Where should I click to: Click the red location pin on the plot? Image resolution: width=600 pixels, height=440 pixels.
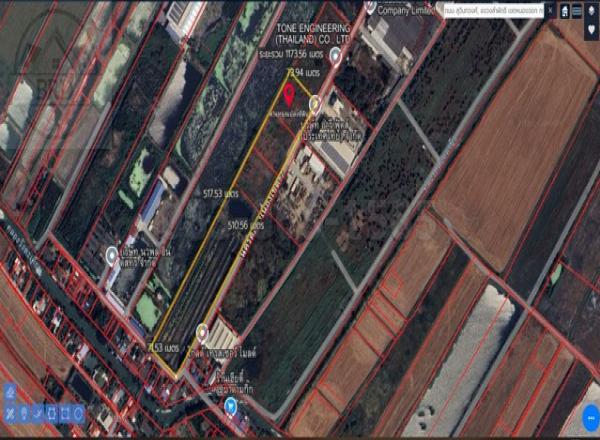[x=289, y=95]
